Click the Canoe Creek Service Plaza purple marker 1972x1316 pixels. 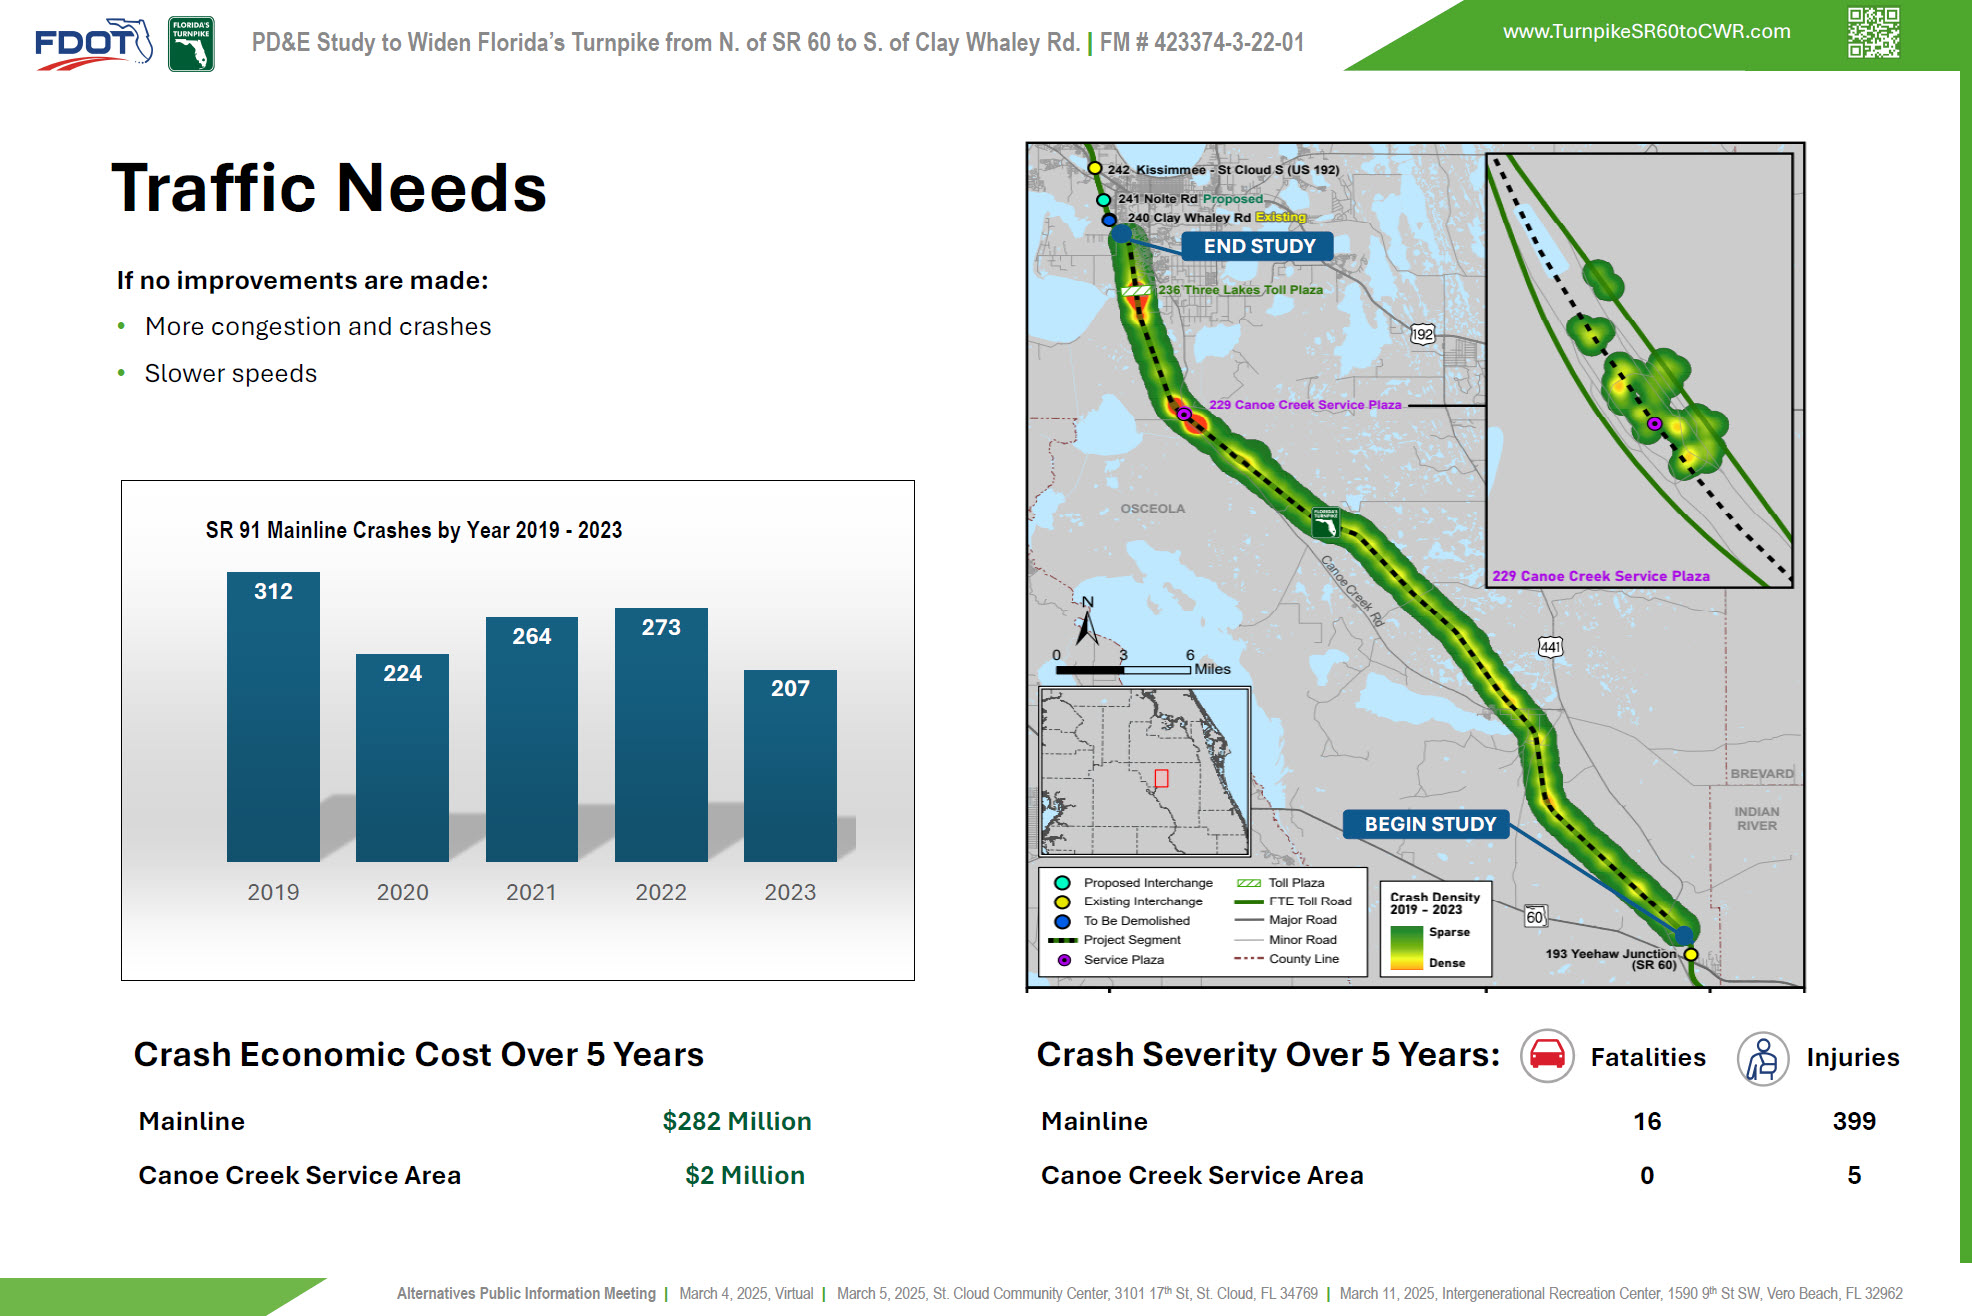[x=1184, y=414]
